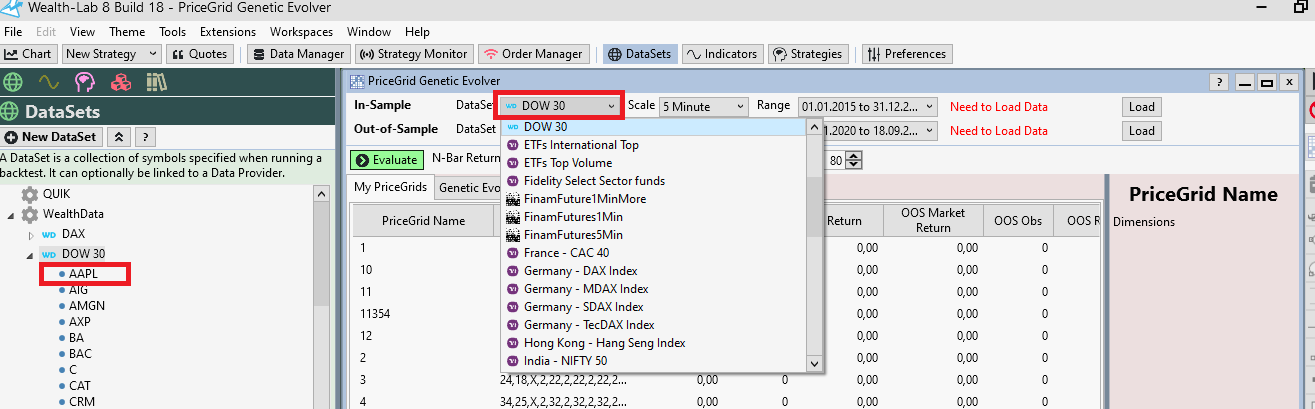
Task: Open the Extensions menu
Action: (227, 32)
